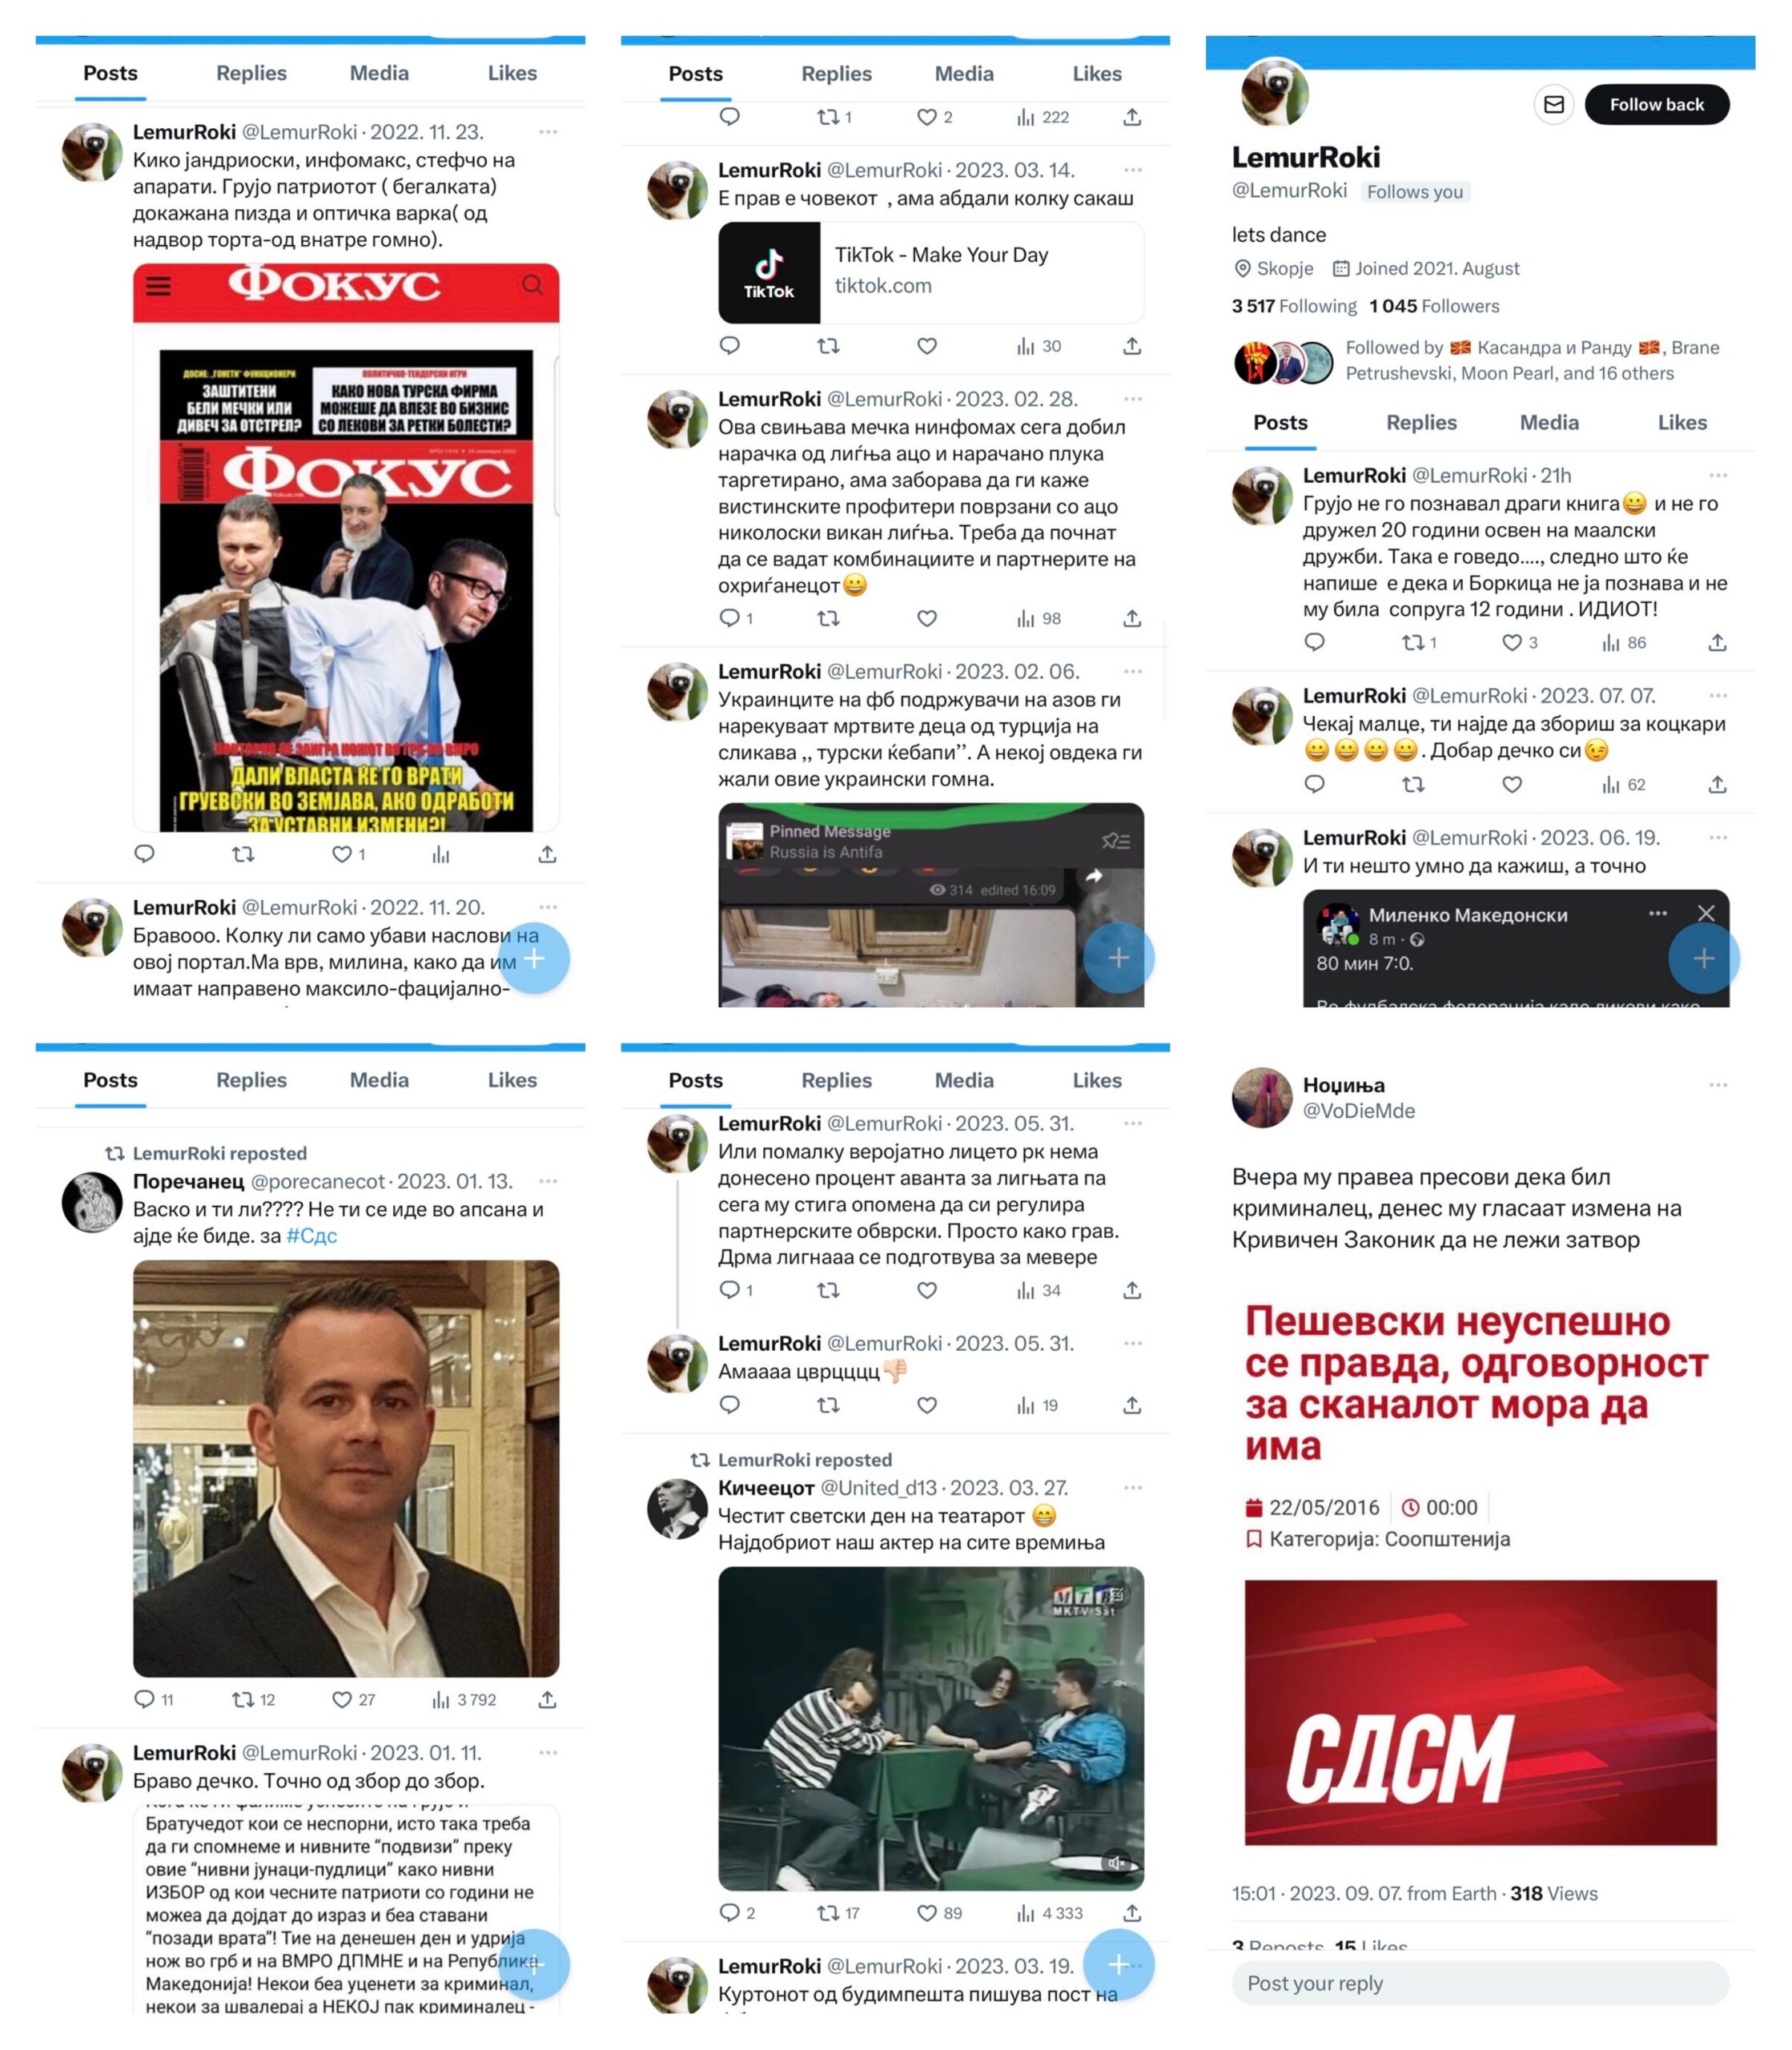This screenshot has height=2050, width=1792.
Task: Click the Post your reply field
Action: pos(1480,1982)
